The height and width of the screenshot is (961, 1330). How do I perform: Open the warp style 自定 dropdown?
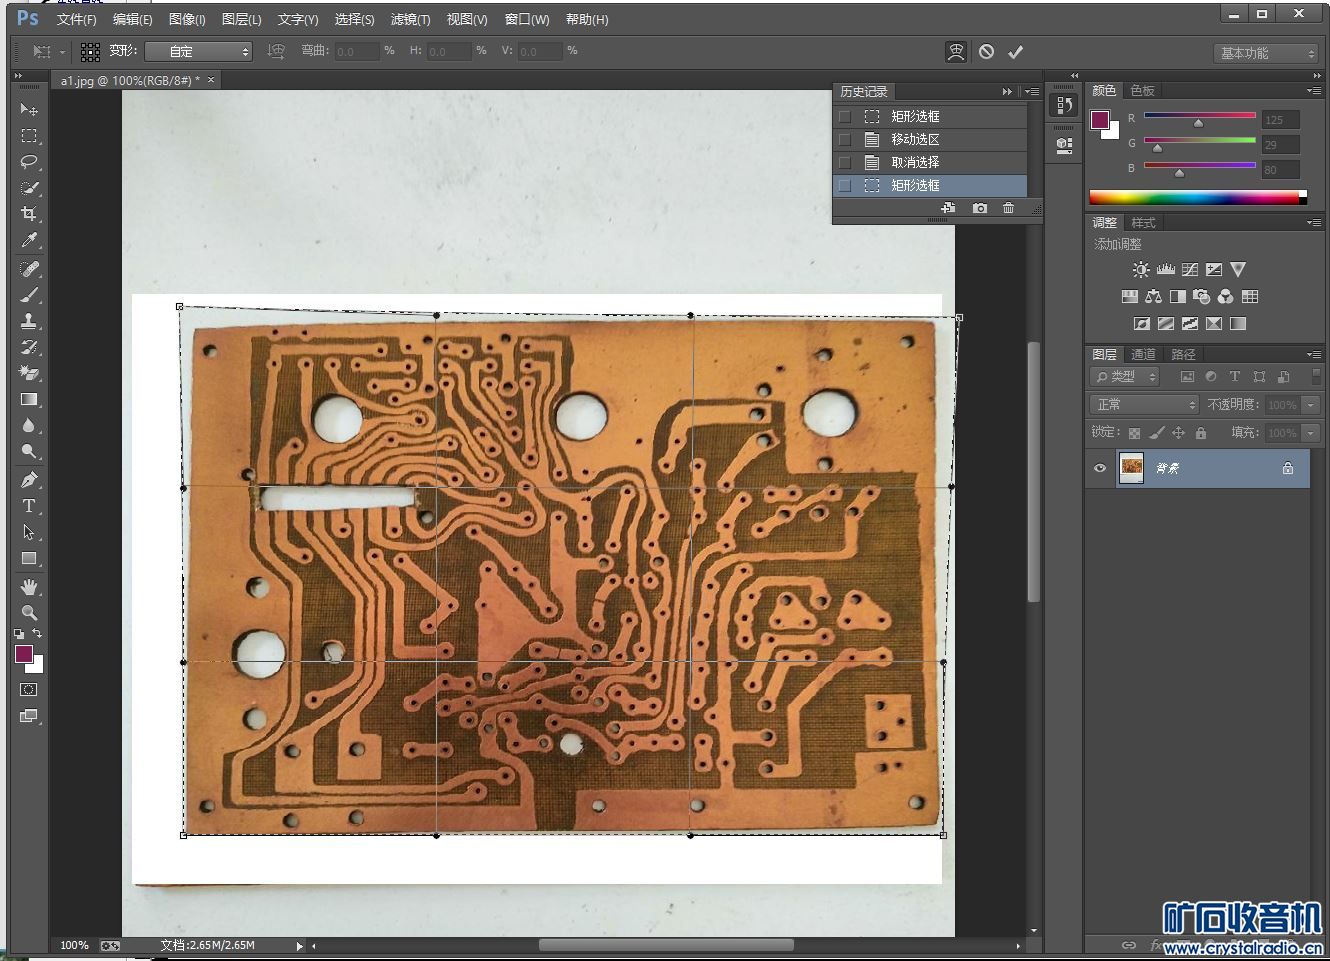point(198,52)
